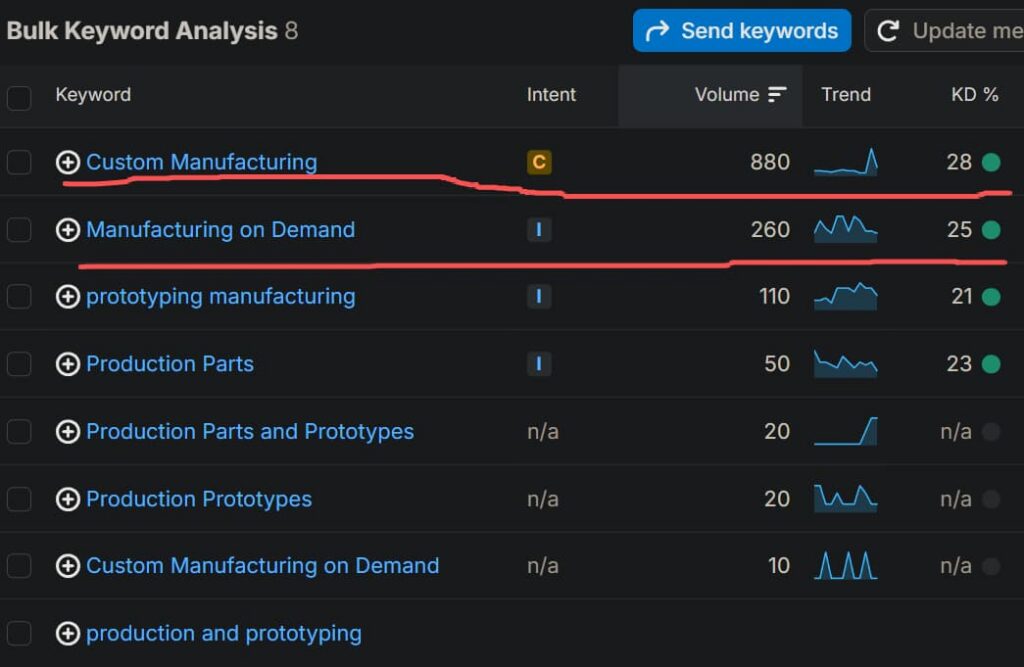
Task: Open the Custom Manufacturing on Demand keyword link
Action: (263, 566)
